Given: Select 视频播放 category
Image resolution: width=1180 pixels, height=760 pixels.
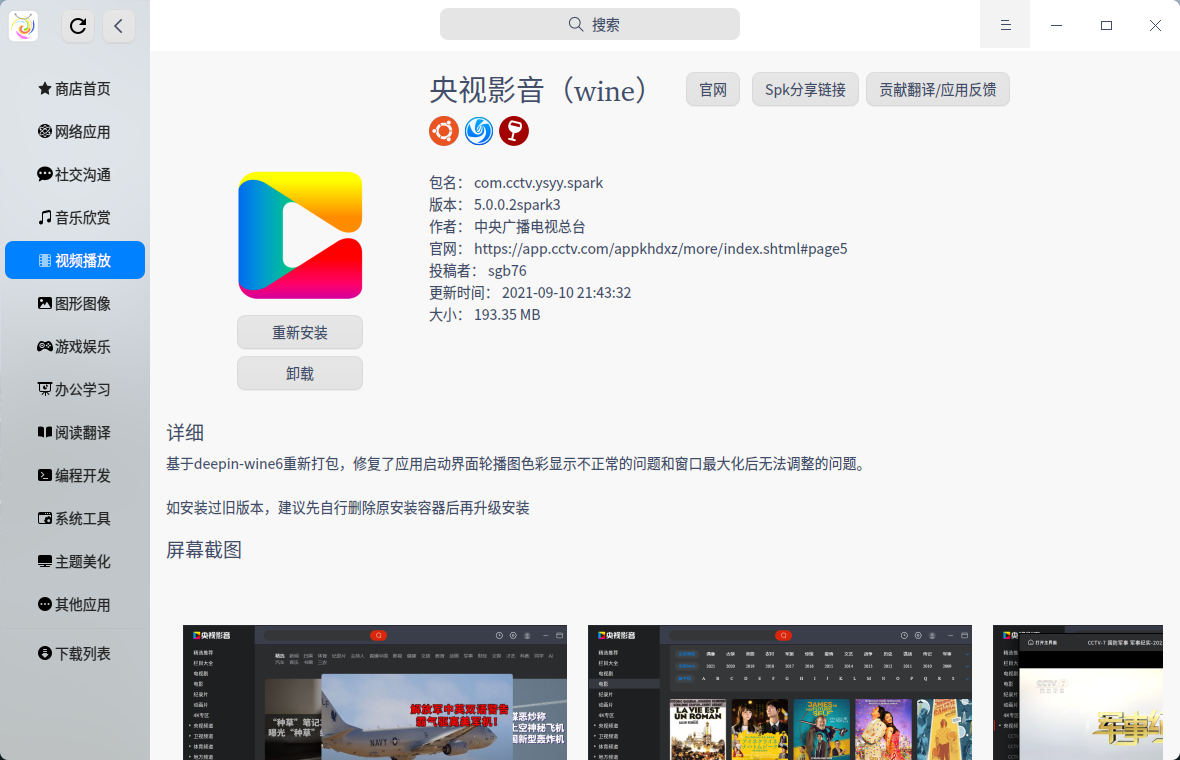Looking at the screenshot, I should click(75, 260).
